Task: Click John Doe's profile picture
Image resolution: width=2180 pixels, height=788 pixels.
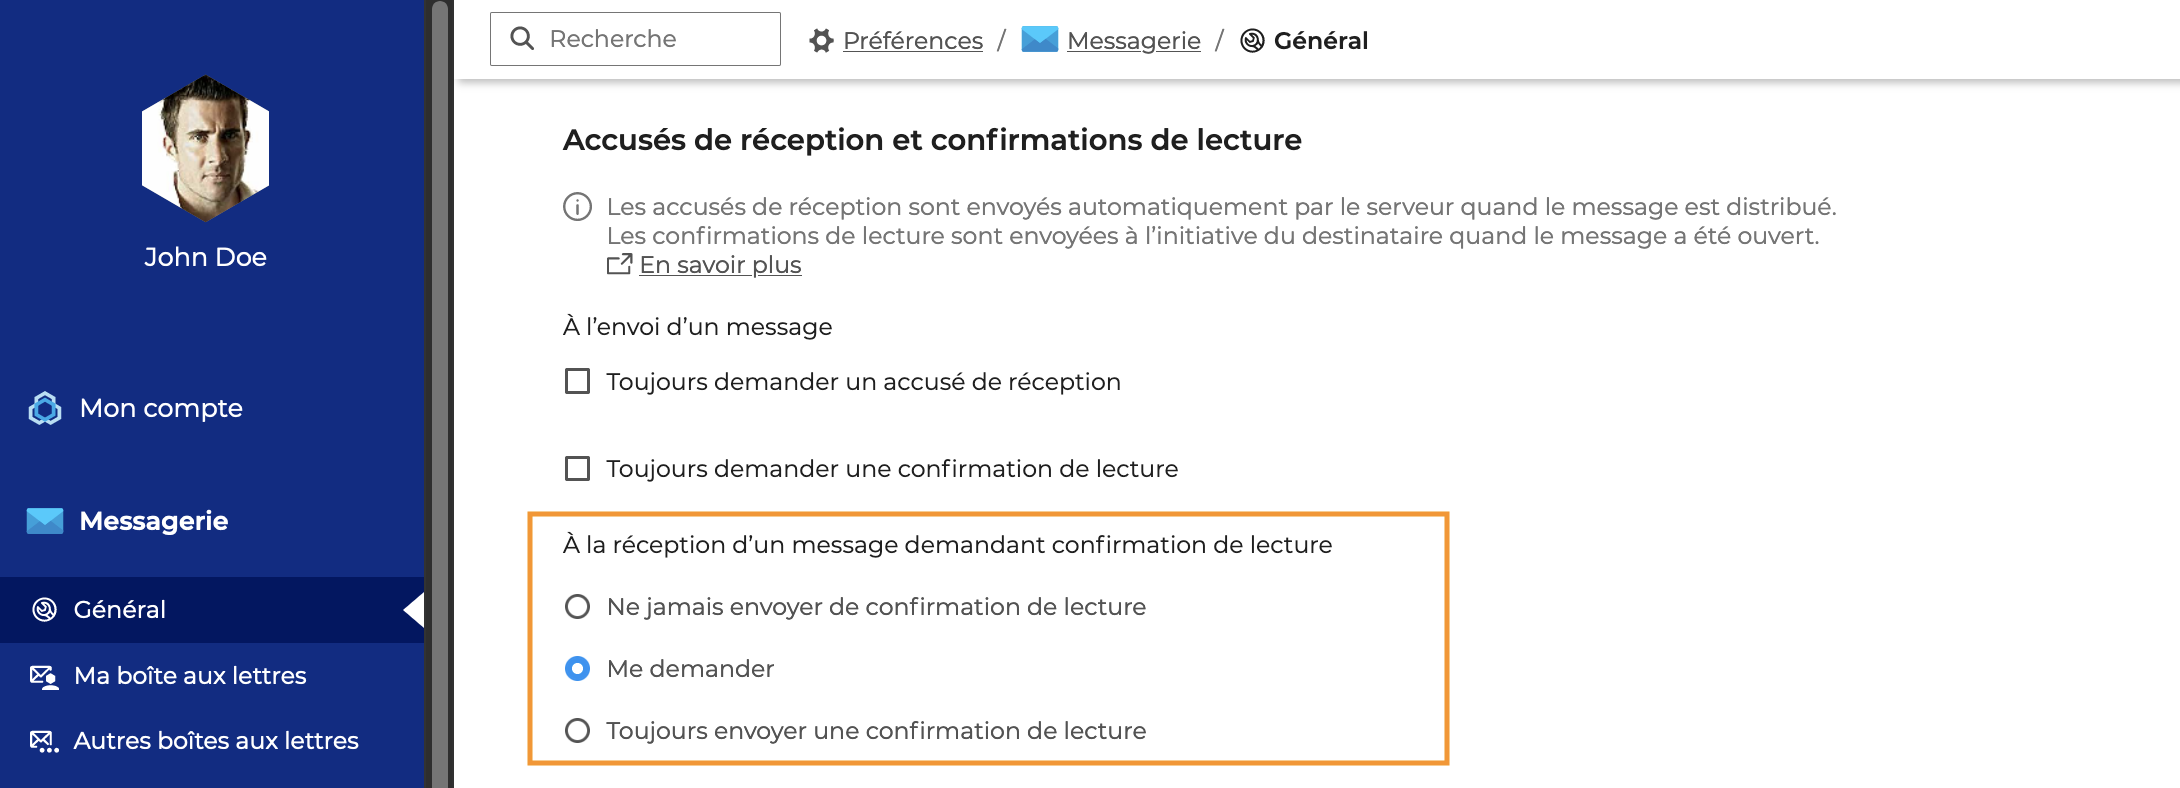Action: 206,148
